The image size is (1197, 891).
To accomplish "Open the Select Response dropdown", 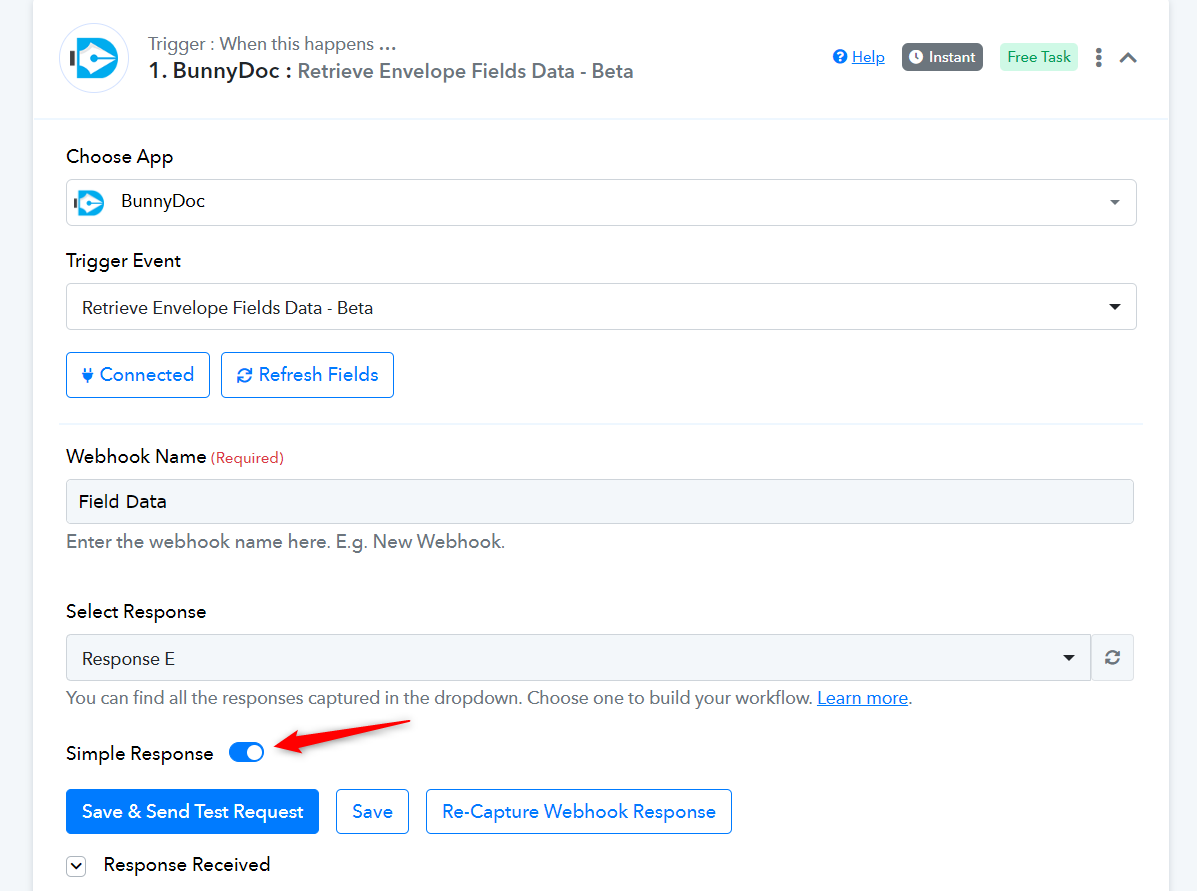I will [578, 657].
